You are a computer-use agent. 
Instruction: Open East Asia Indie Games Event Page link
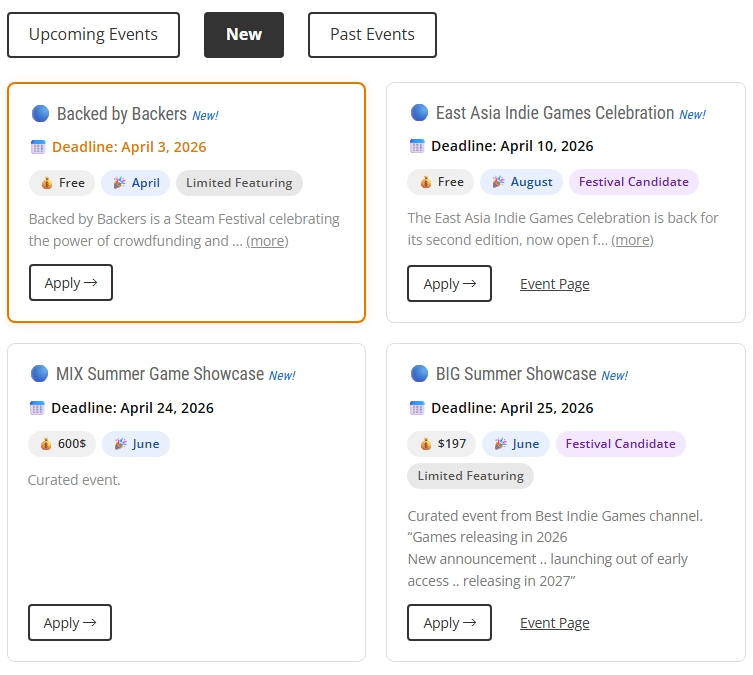point(554,284)
